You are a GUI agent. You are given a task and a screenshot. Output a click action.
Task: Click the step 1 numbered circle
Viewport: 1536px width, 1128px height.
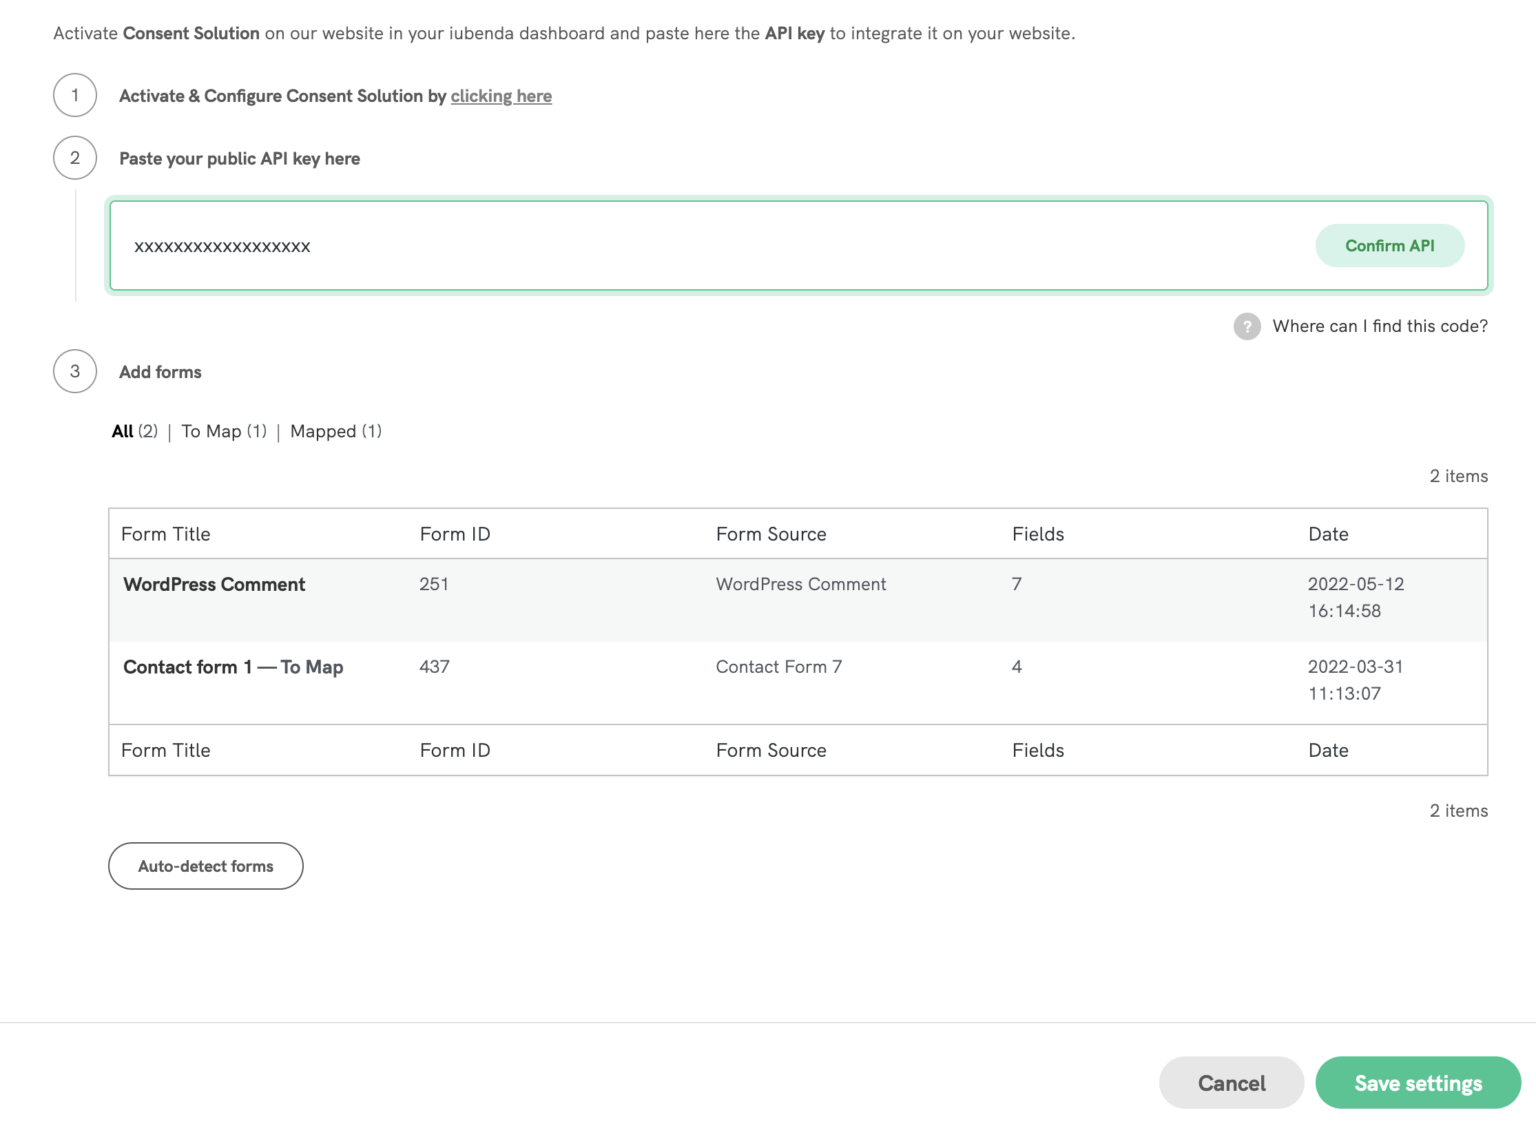tap(74, 95)
